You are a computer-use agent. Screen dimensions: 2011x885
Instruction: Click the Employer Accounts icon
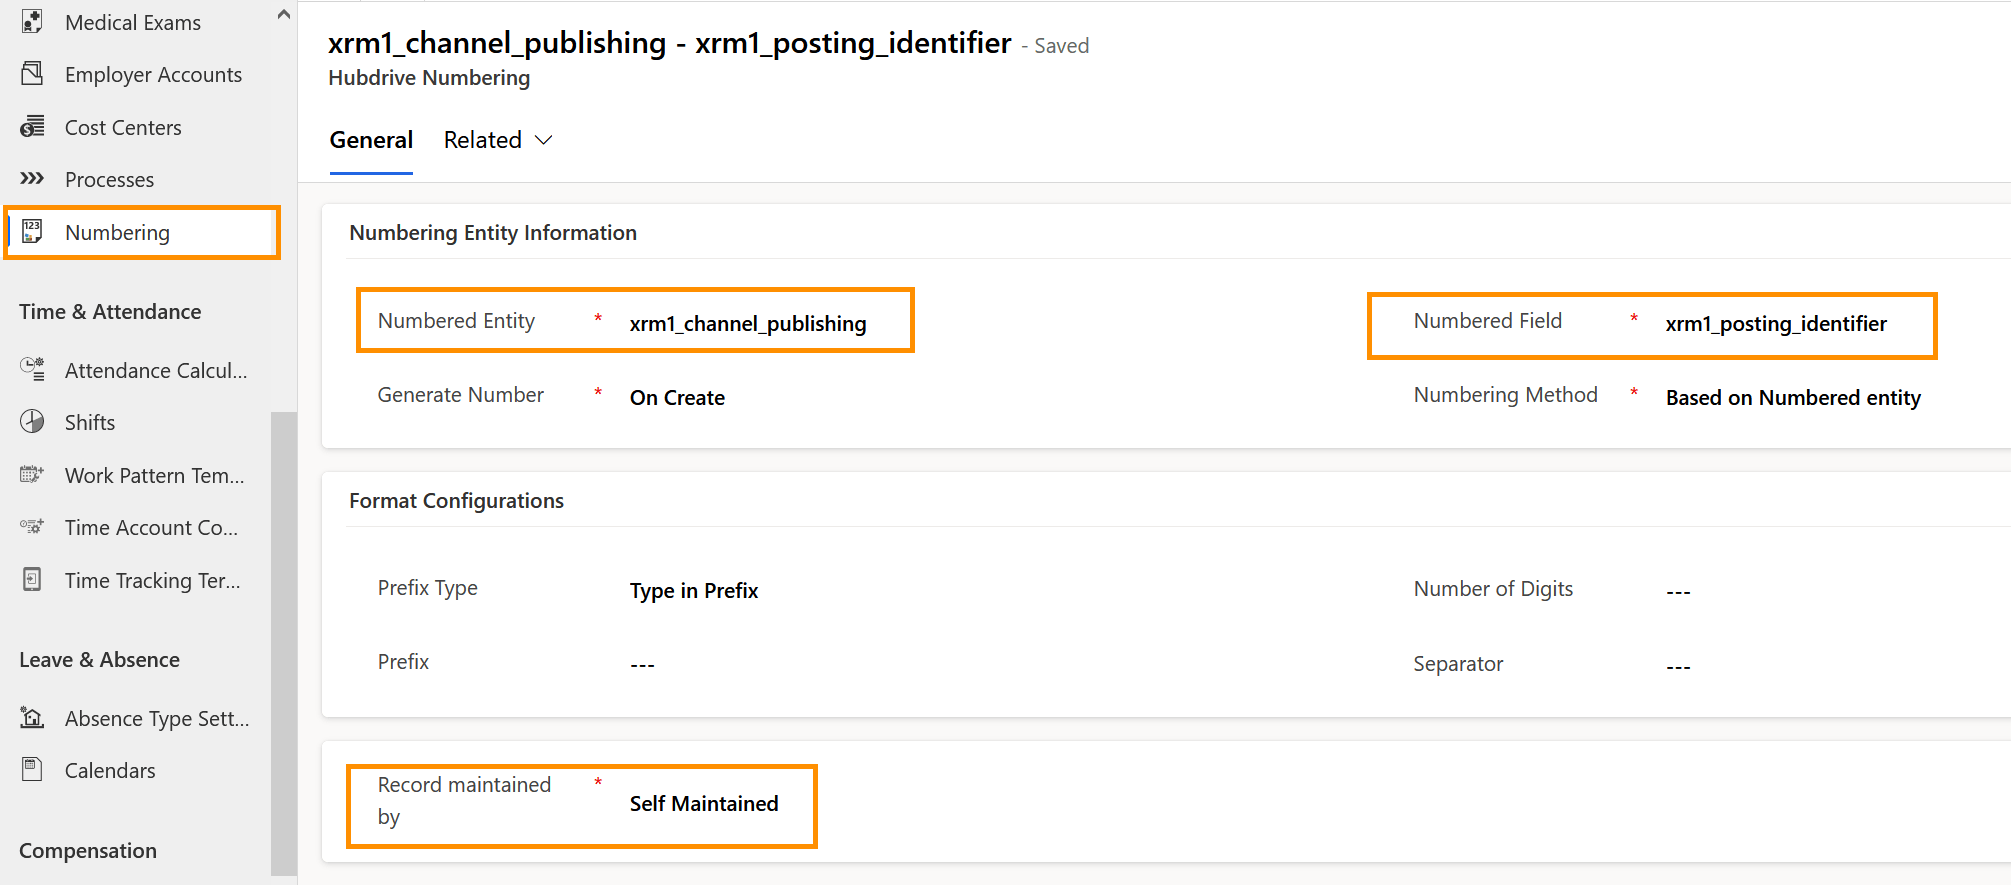tap(32, 74)
